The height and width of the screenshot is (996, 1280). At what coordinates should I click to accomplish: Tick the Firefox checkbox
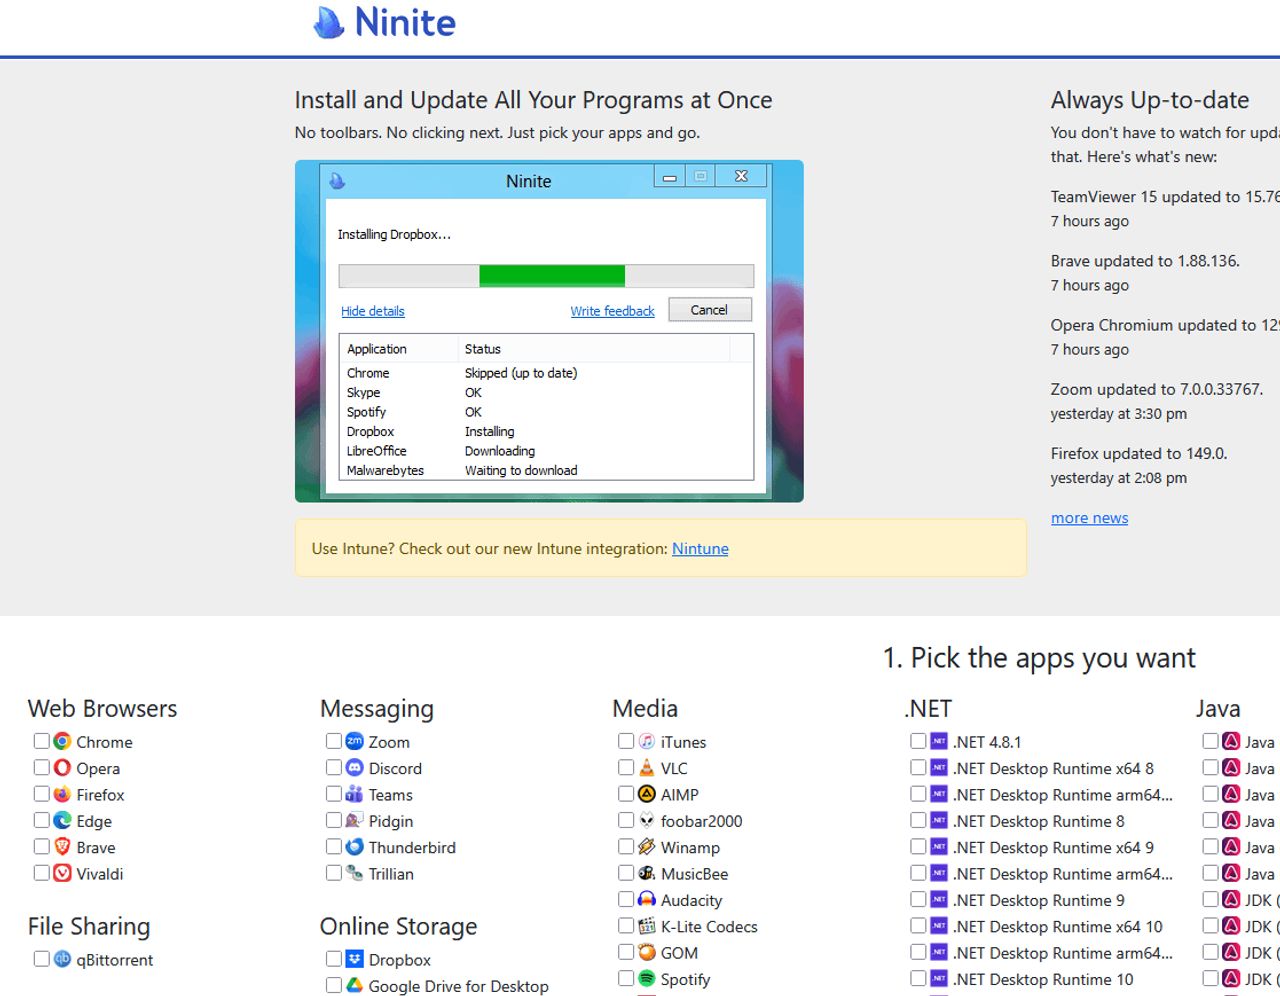pyautogui.click(x=41, y=794)
